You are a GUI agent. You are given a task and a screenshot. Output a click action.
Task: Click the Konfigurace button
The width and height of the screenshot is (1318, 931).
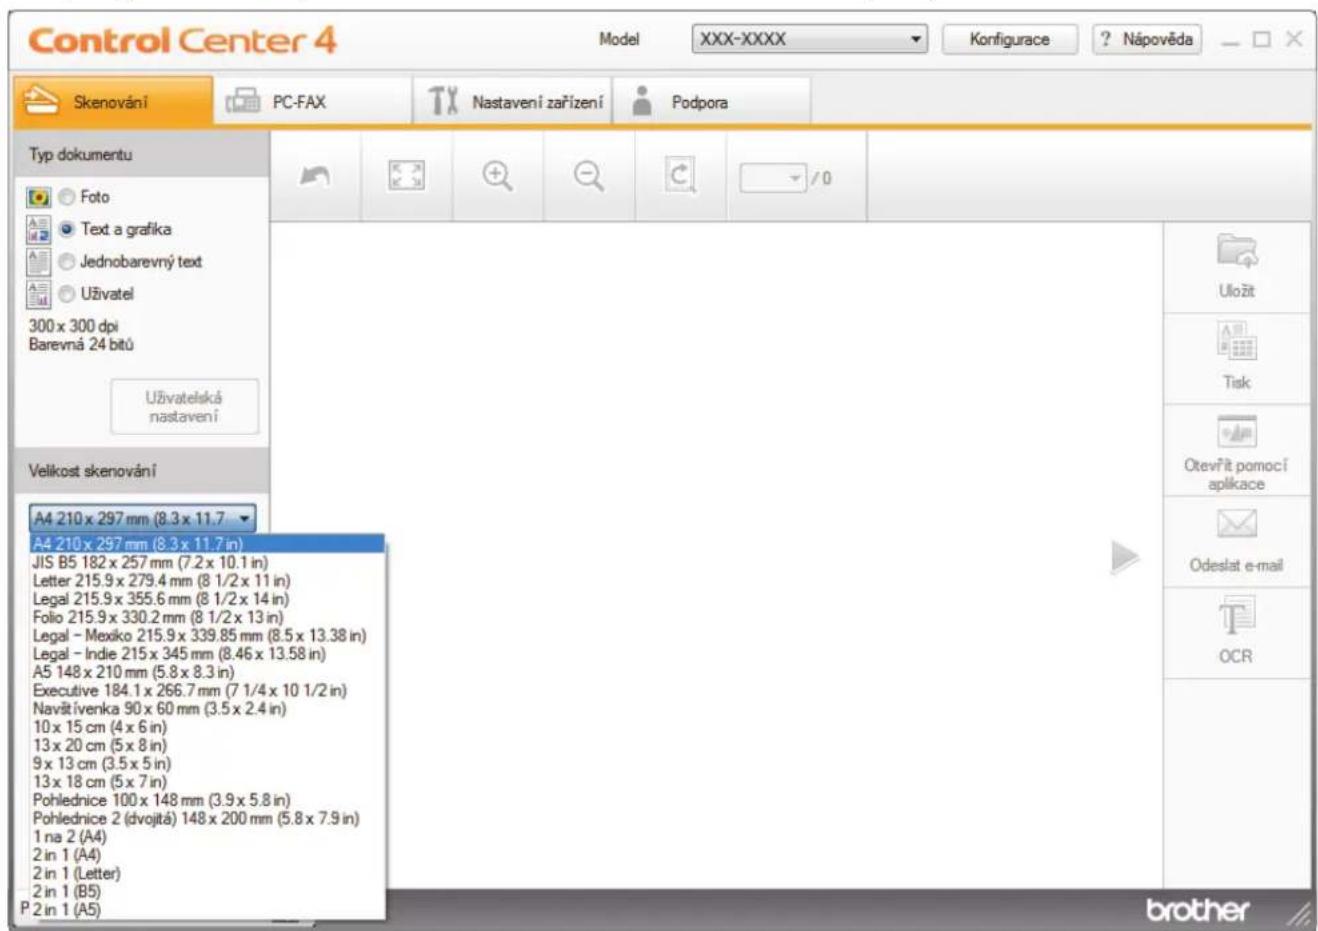(1010, 40)
